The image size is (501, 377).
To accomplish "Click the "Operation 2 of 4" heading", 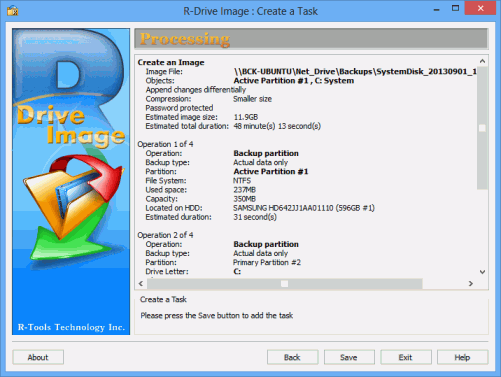I will pyautogui.click(x=165, y=235).
